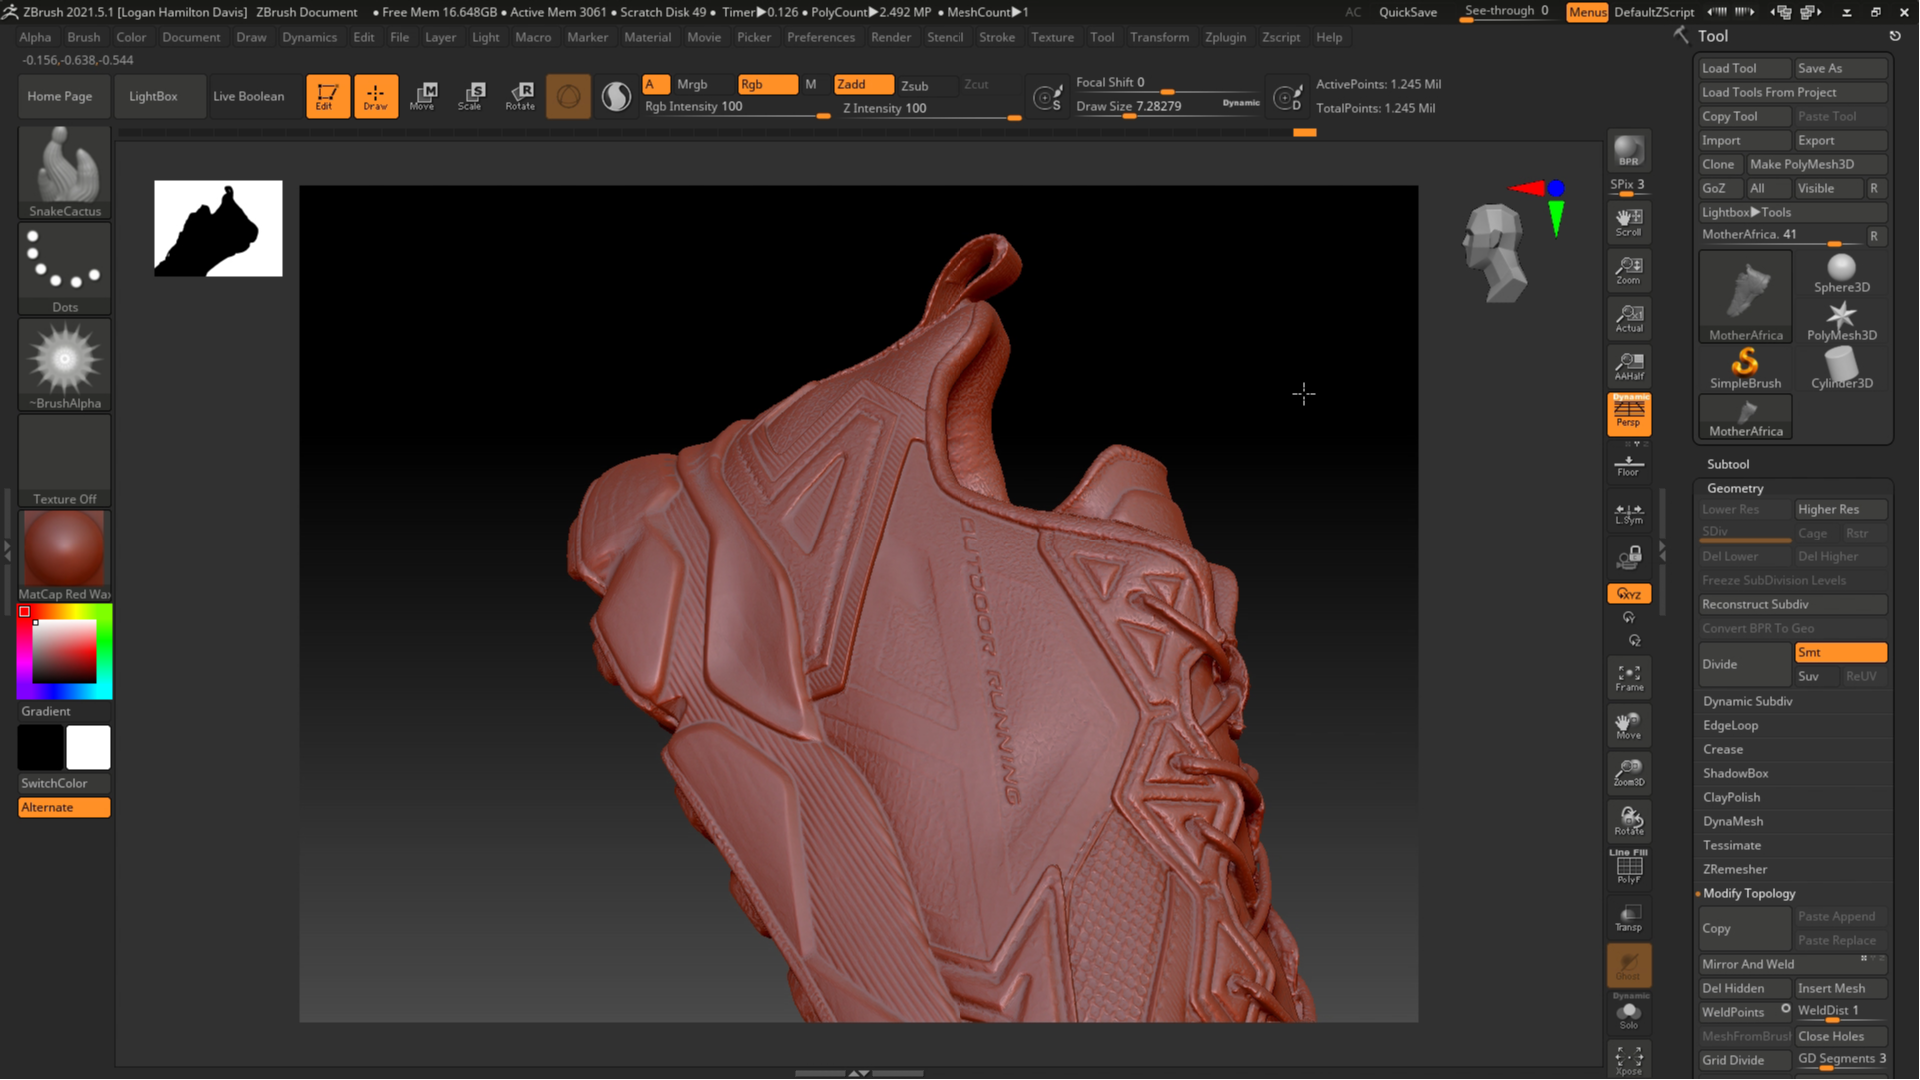Open the BrushAlpha selector

pos(65,364)
